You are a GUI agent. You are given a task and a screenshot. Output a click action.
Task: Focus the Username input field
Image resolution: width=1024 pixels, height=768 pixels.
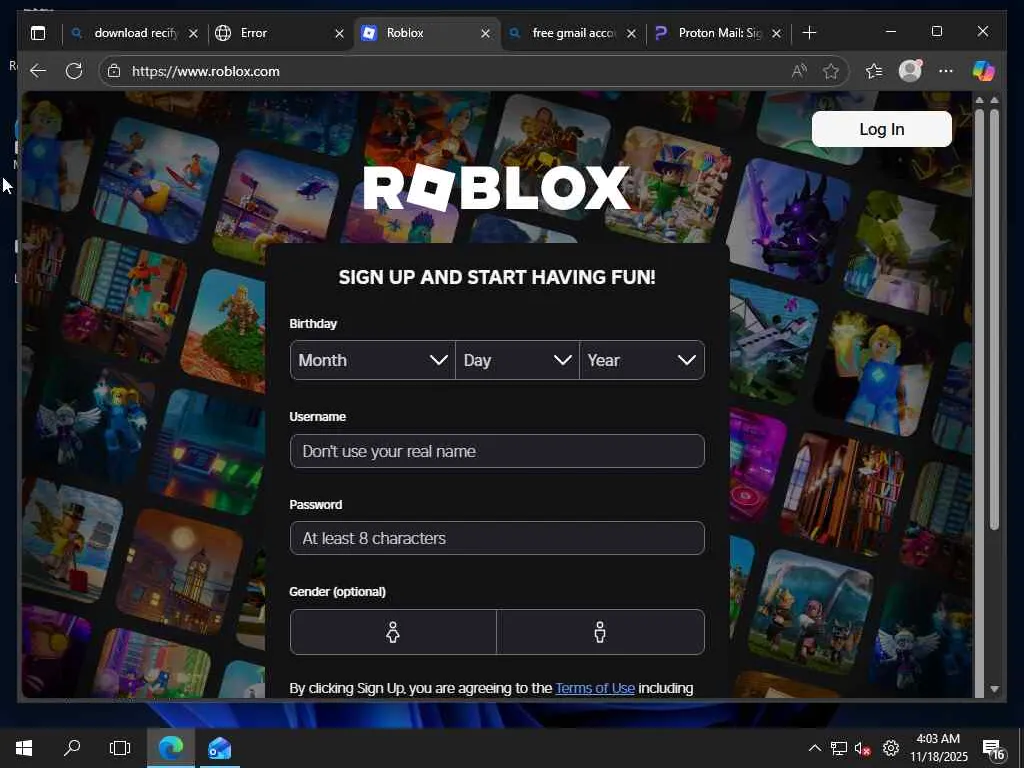[497, 451]
